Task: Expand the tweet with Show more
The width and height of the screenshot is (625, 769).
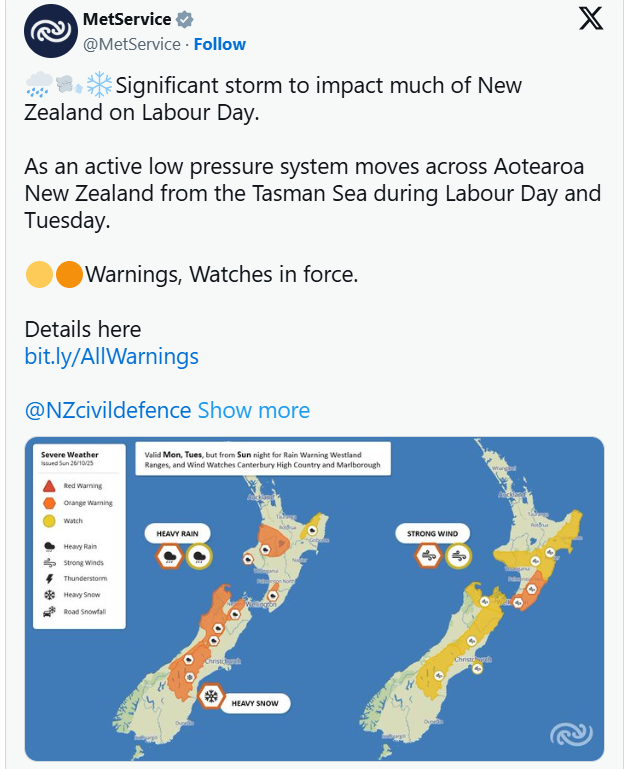Action: (x=254, y=410)
